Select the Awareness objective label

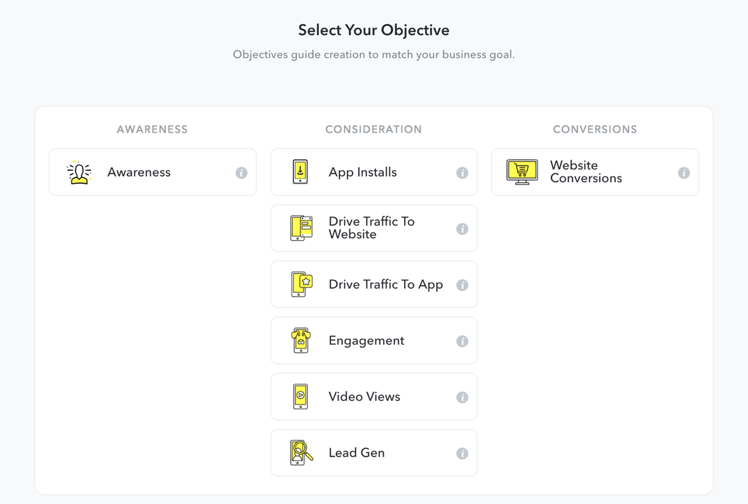(x=139, y=172)
